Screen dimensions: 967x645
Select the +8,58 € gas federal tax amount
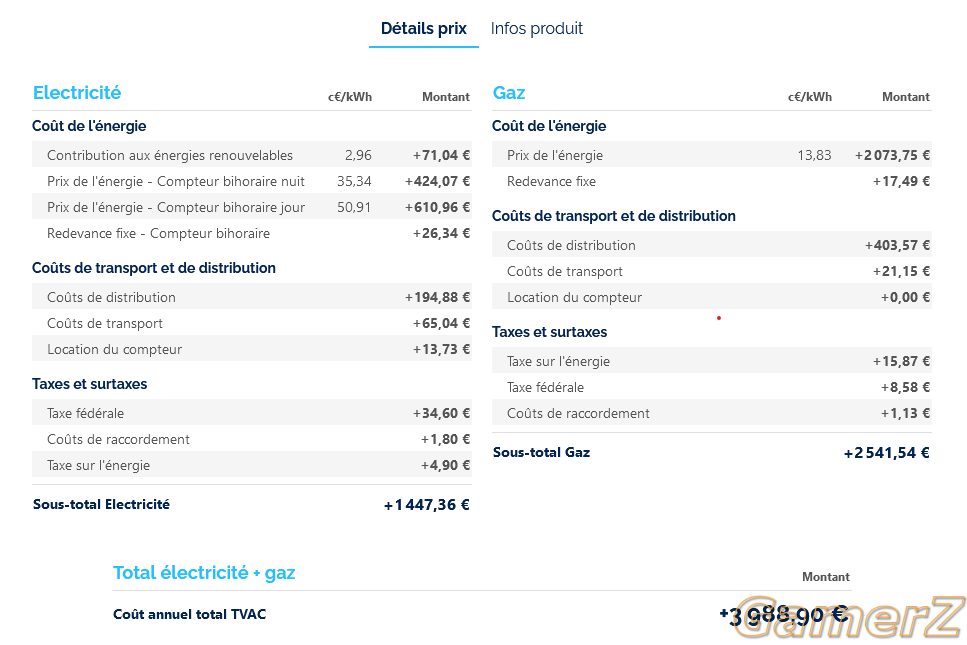[x=905, y=387]
